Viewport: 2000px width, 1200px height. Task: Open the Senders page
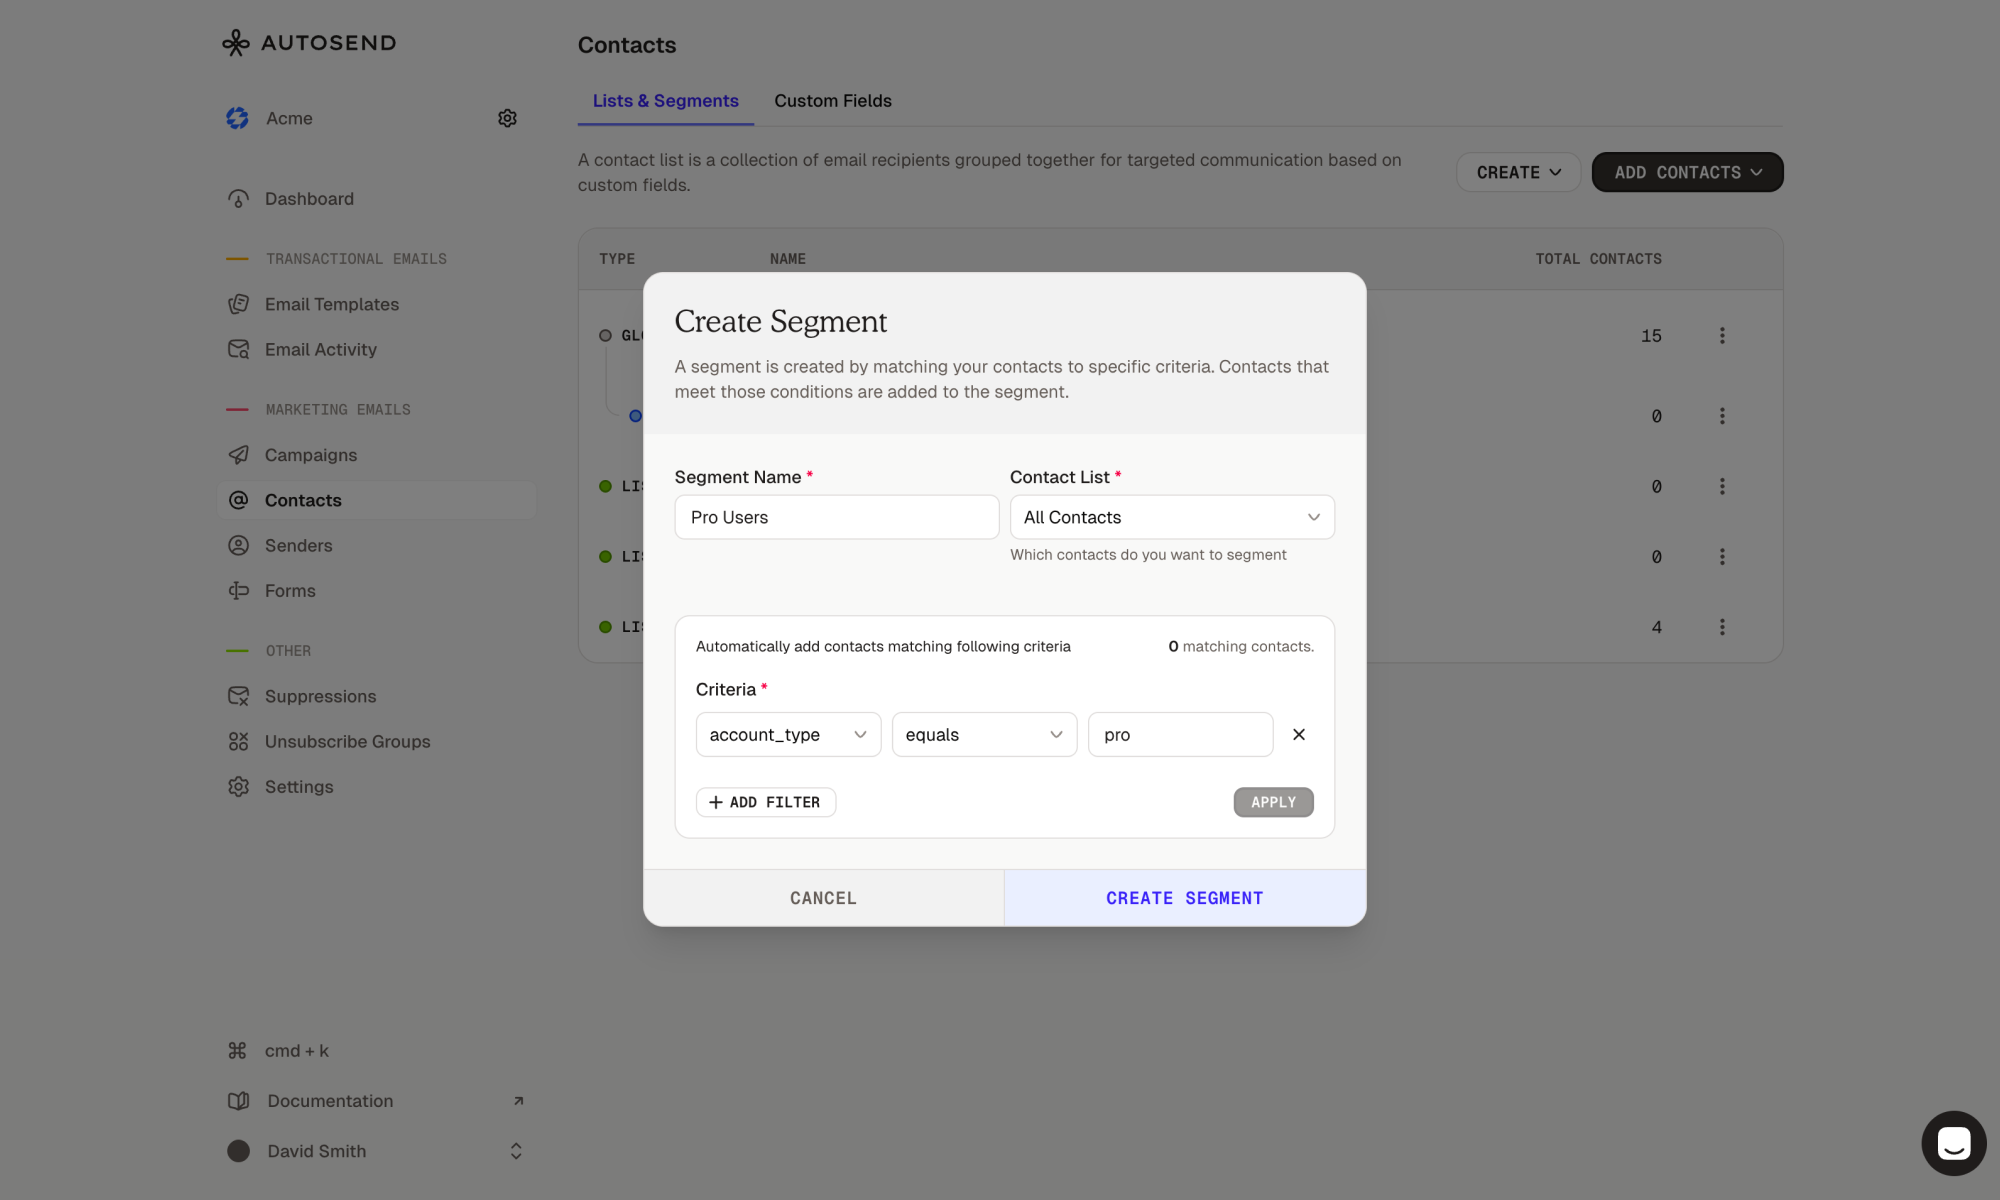[298, 545]
